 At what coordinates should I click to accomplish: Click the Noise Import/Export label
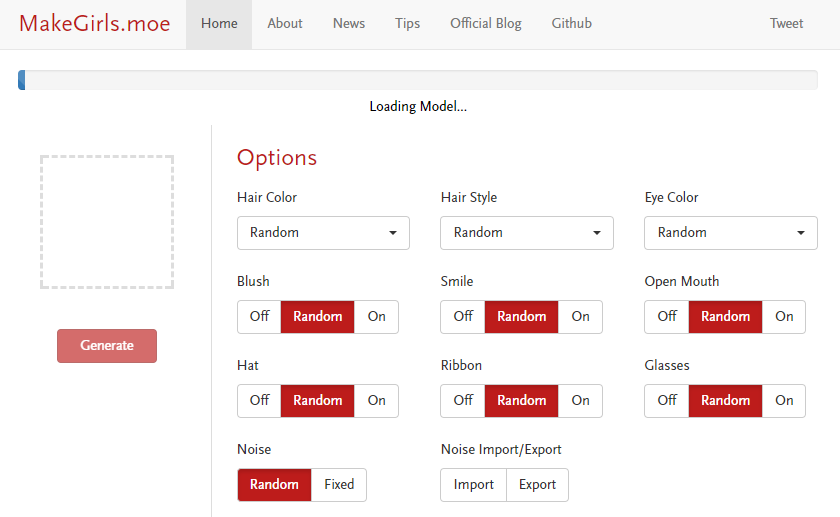[501, 449]
